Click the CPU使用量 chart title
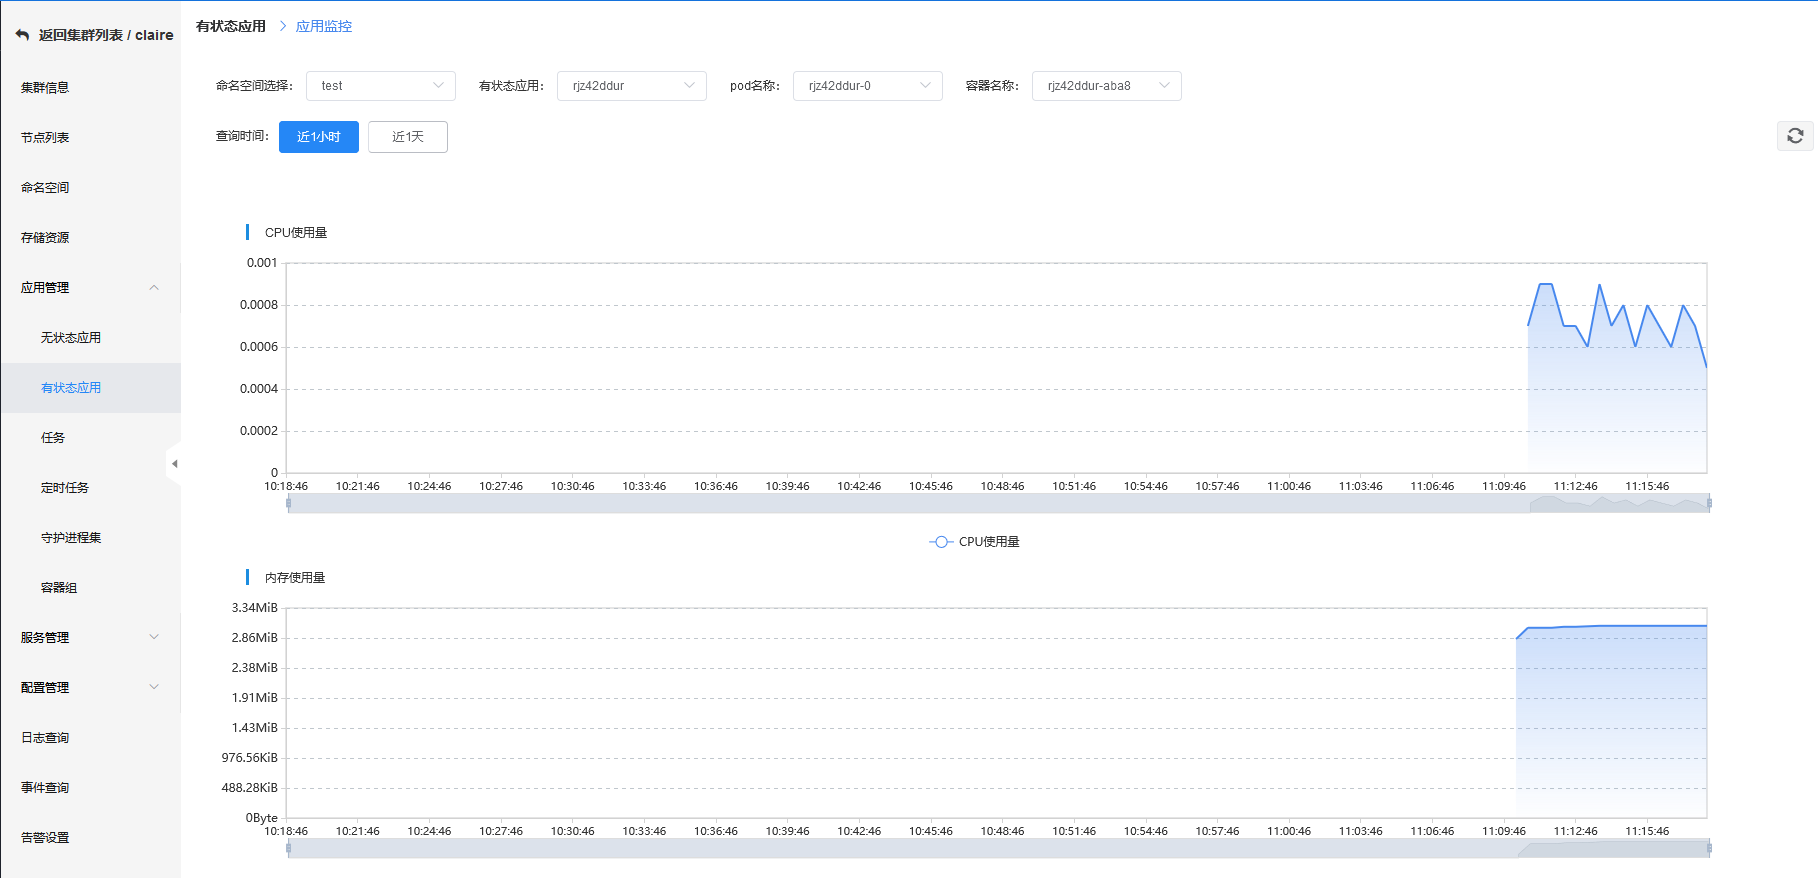 tap(296, 233)
